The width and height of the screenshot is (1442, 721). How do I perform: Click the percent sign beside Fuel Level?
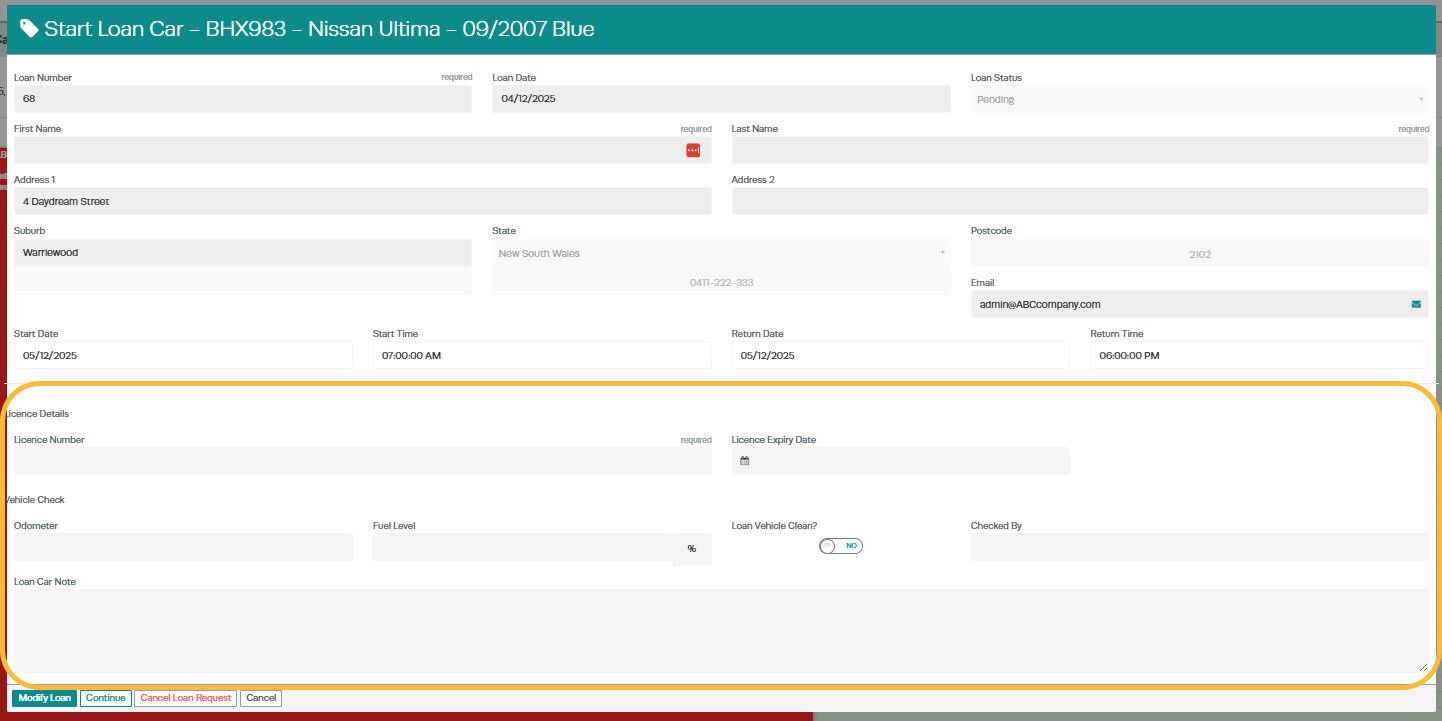tap(692, 548)
